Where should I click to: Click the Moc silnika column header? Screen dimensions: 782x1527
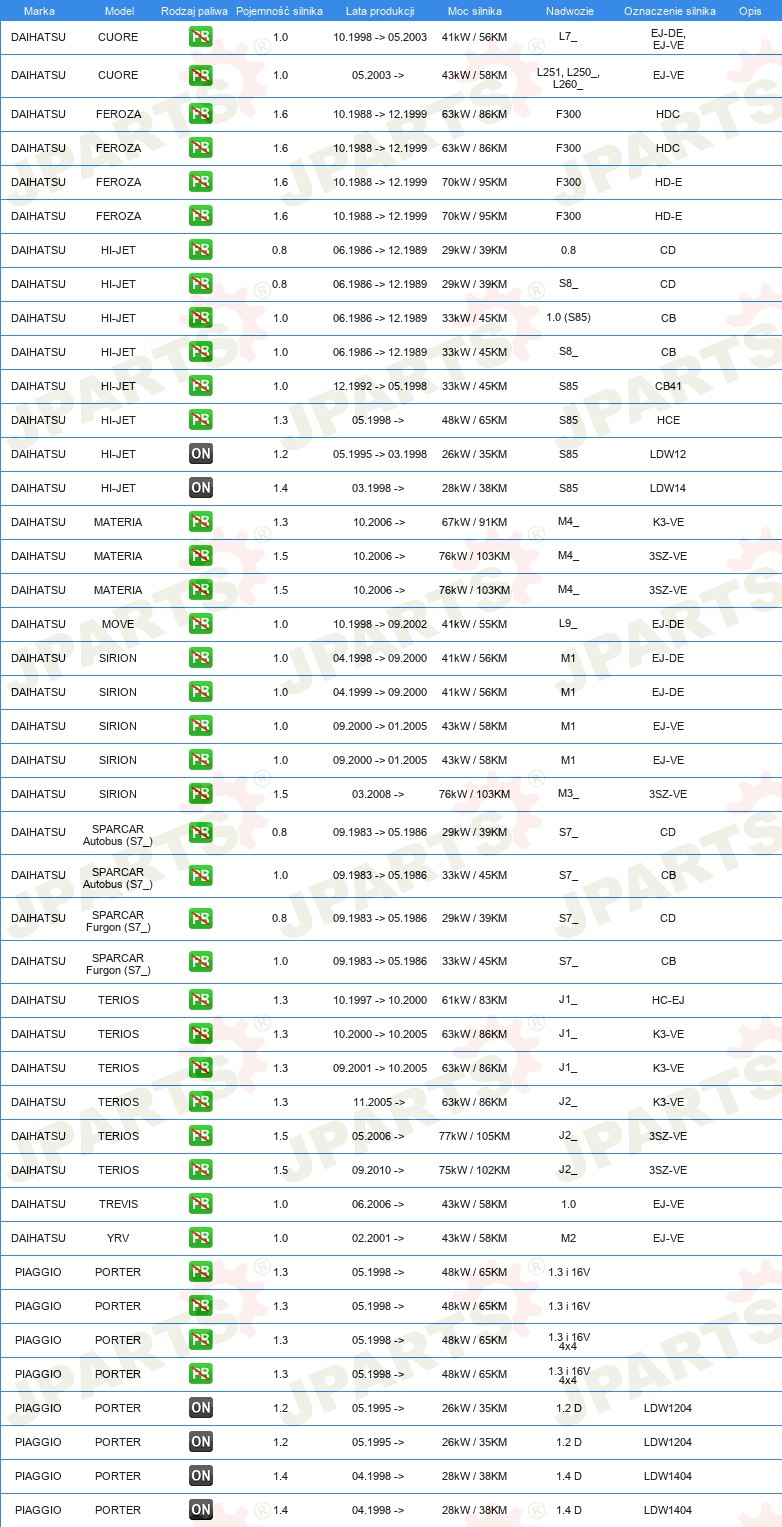(x=475, y=11)
